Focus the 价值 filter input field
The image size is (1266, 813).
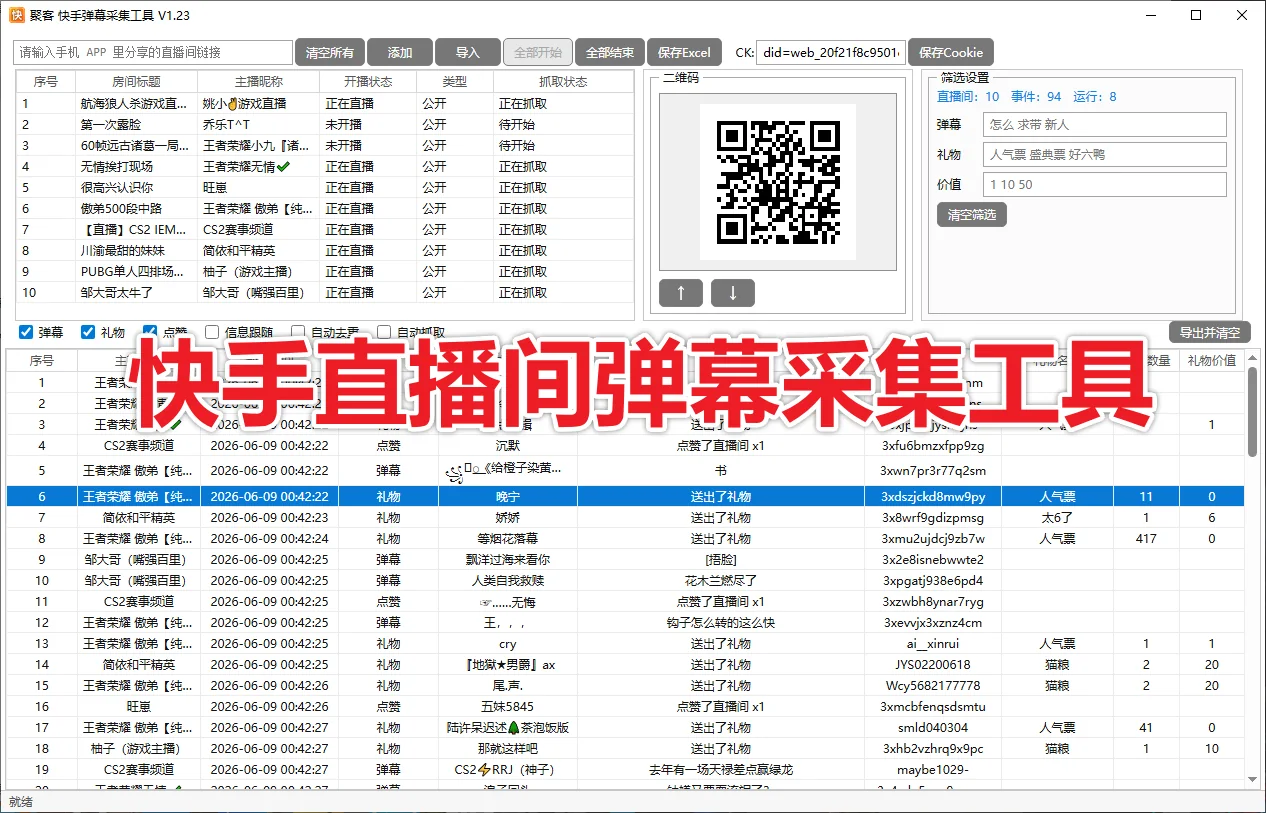(x=1105, y=184)
